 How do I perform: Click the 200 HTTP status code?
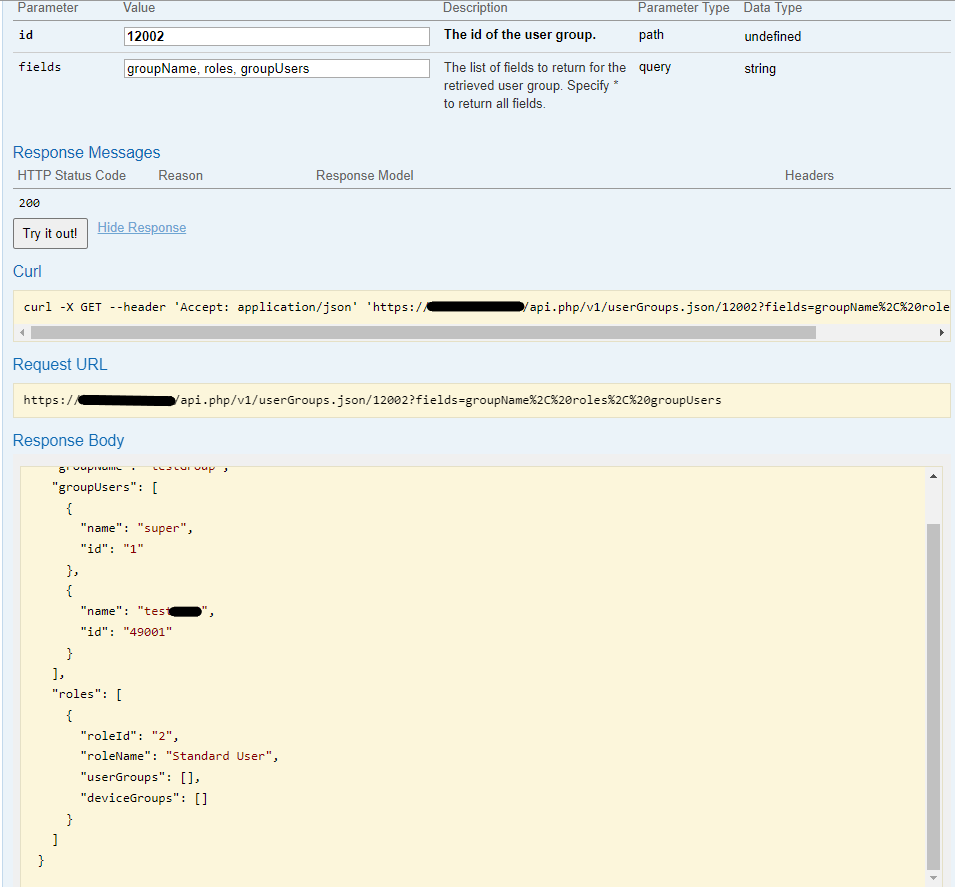tap(29, 203)
